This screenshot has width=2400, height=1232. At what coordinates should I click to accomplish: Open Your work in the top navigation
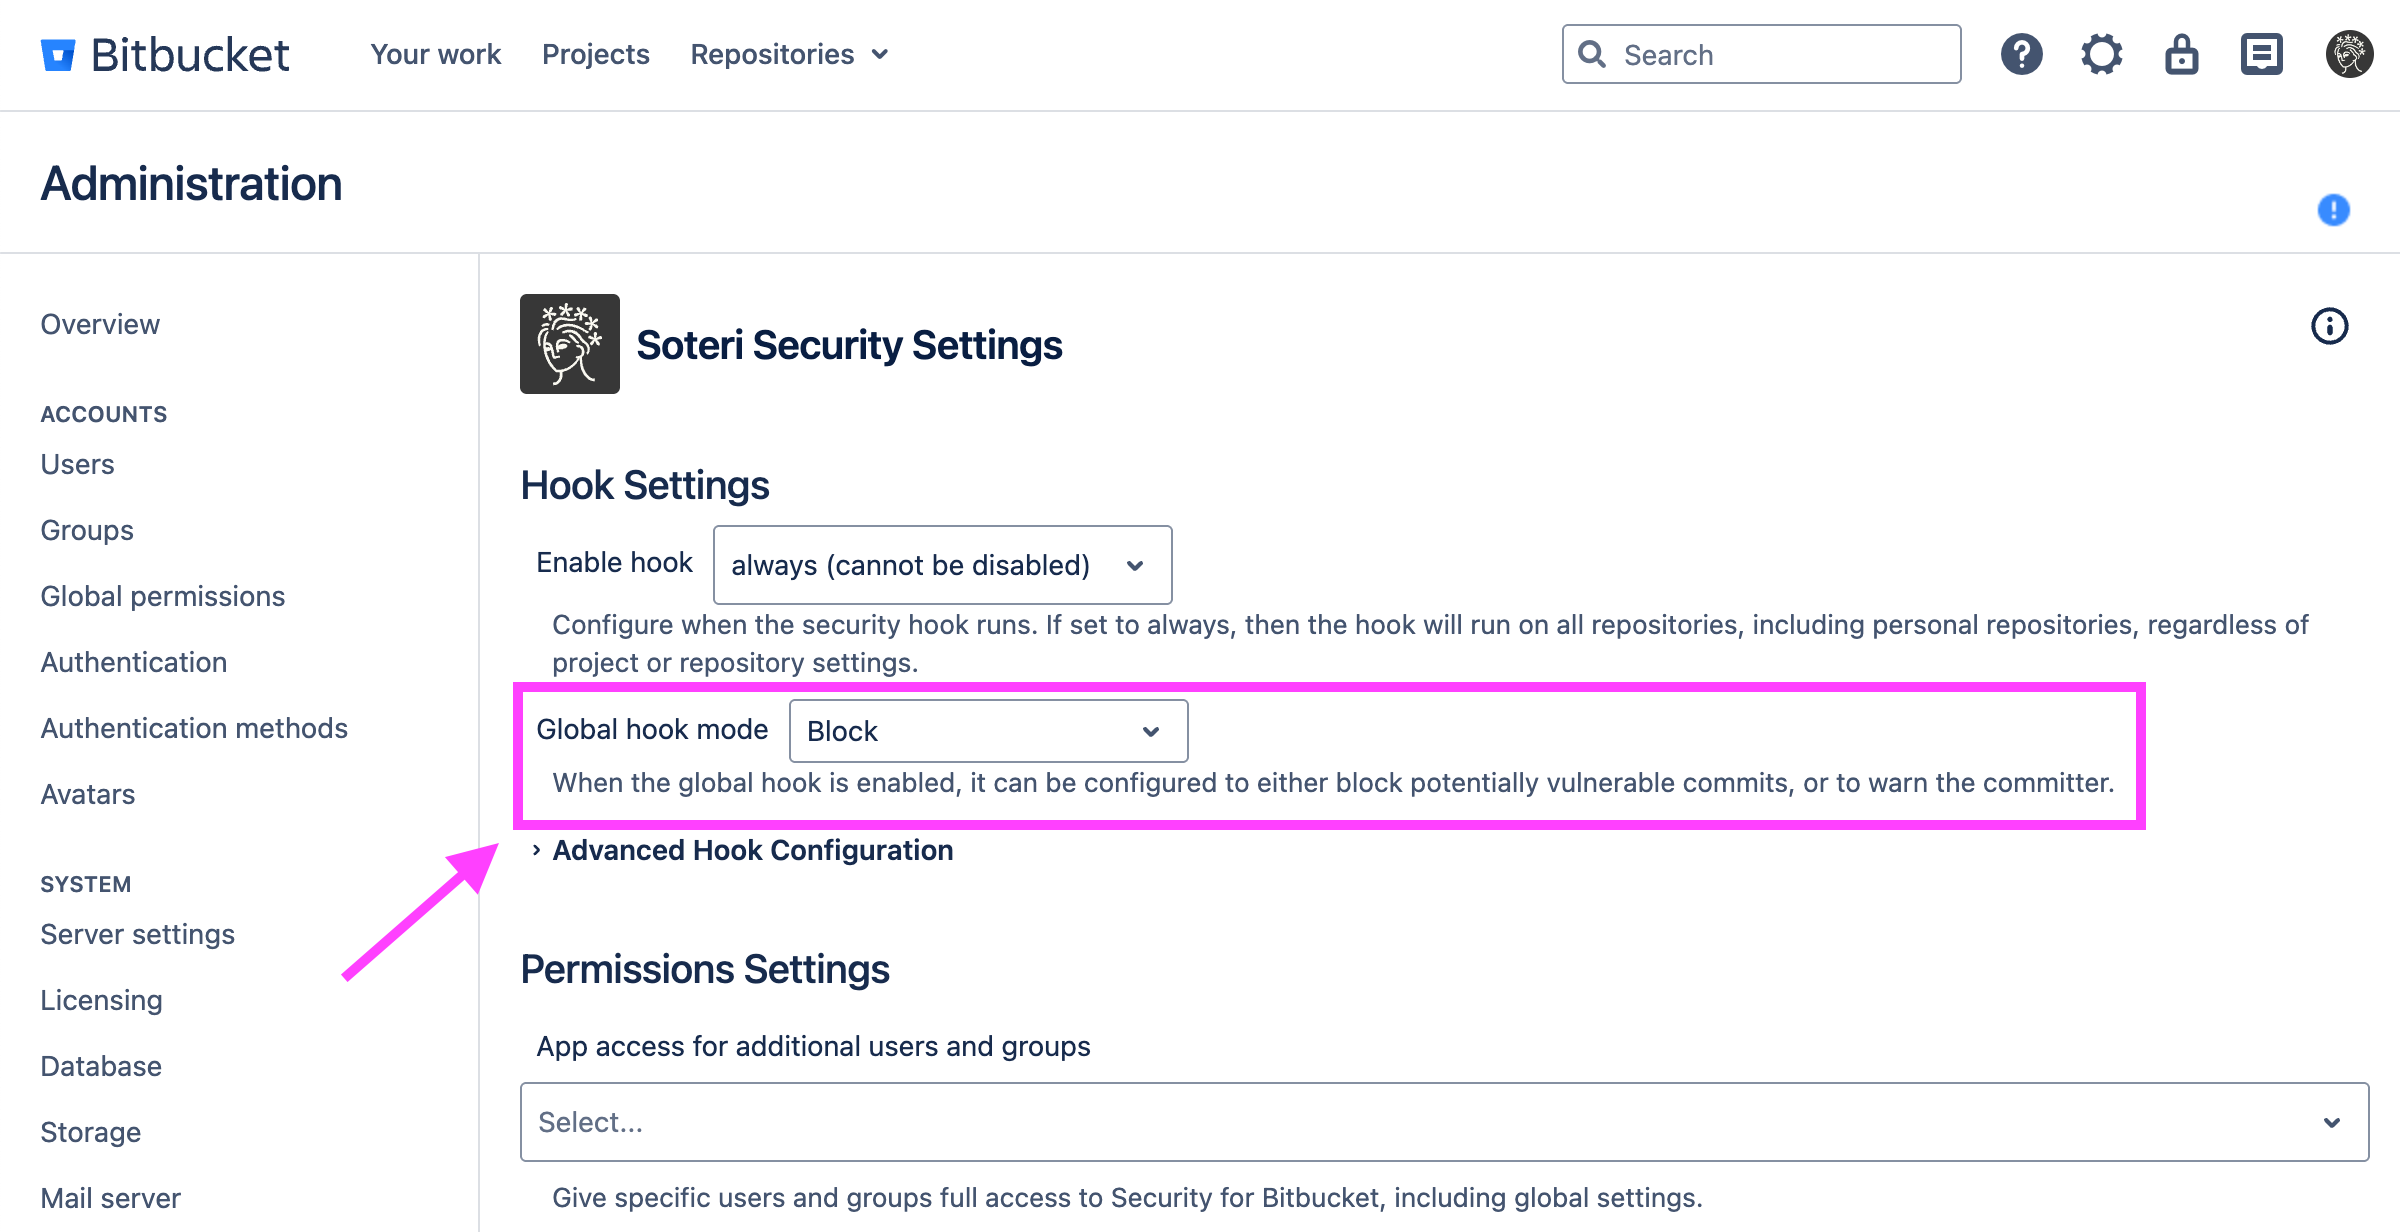(x=435, y=54)
